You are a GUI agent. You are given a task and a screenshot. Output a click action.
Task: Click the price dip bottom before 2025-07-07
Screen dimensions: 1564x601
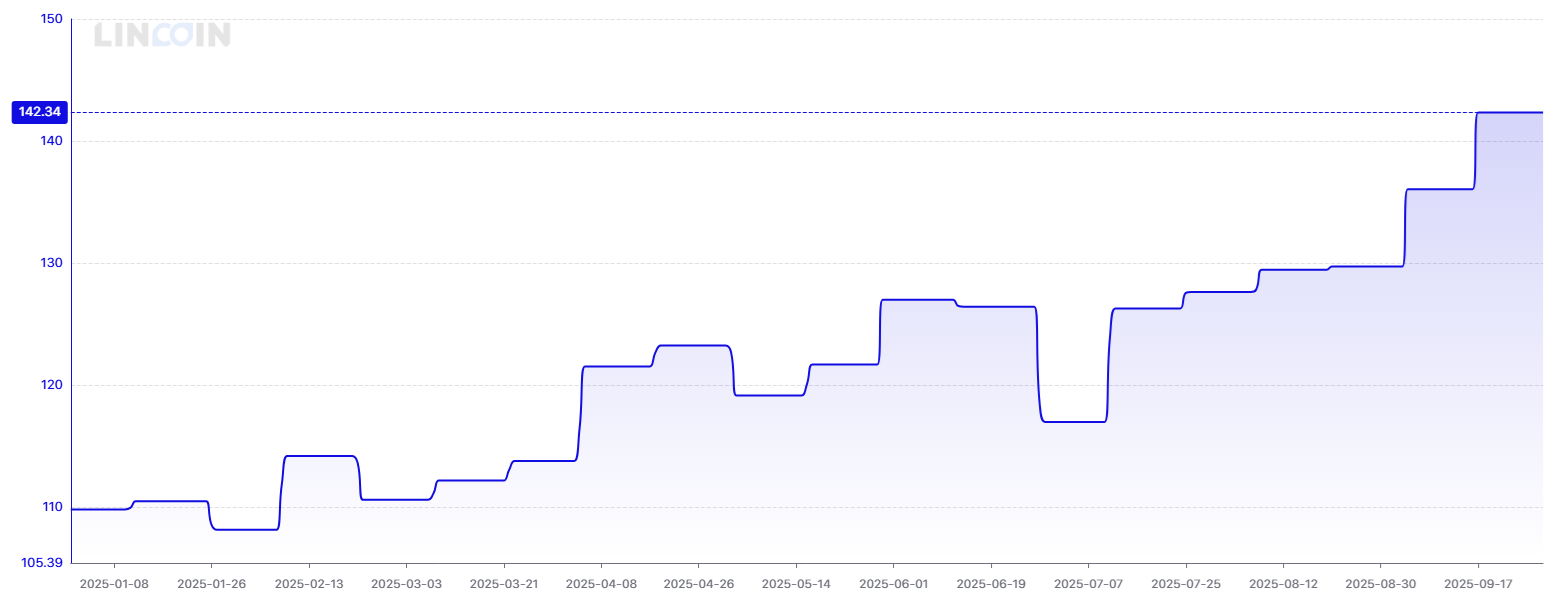click(x=1074, y=422)
